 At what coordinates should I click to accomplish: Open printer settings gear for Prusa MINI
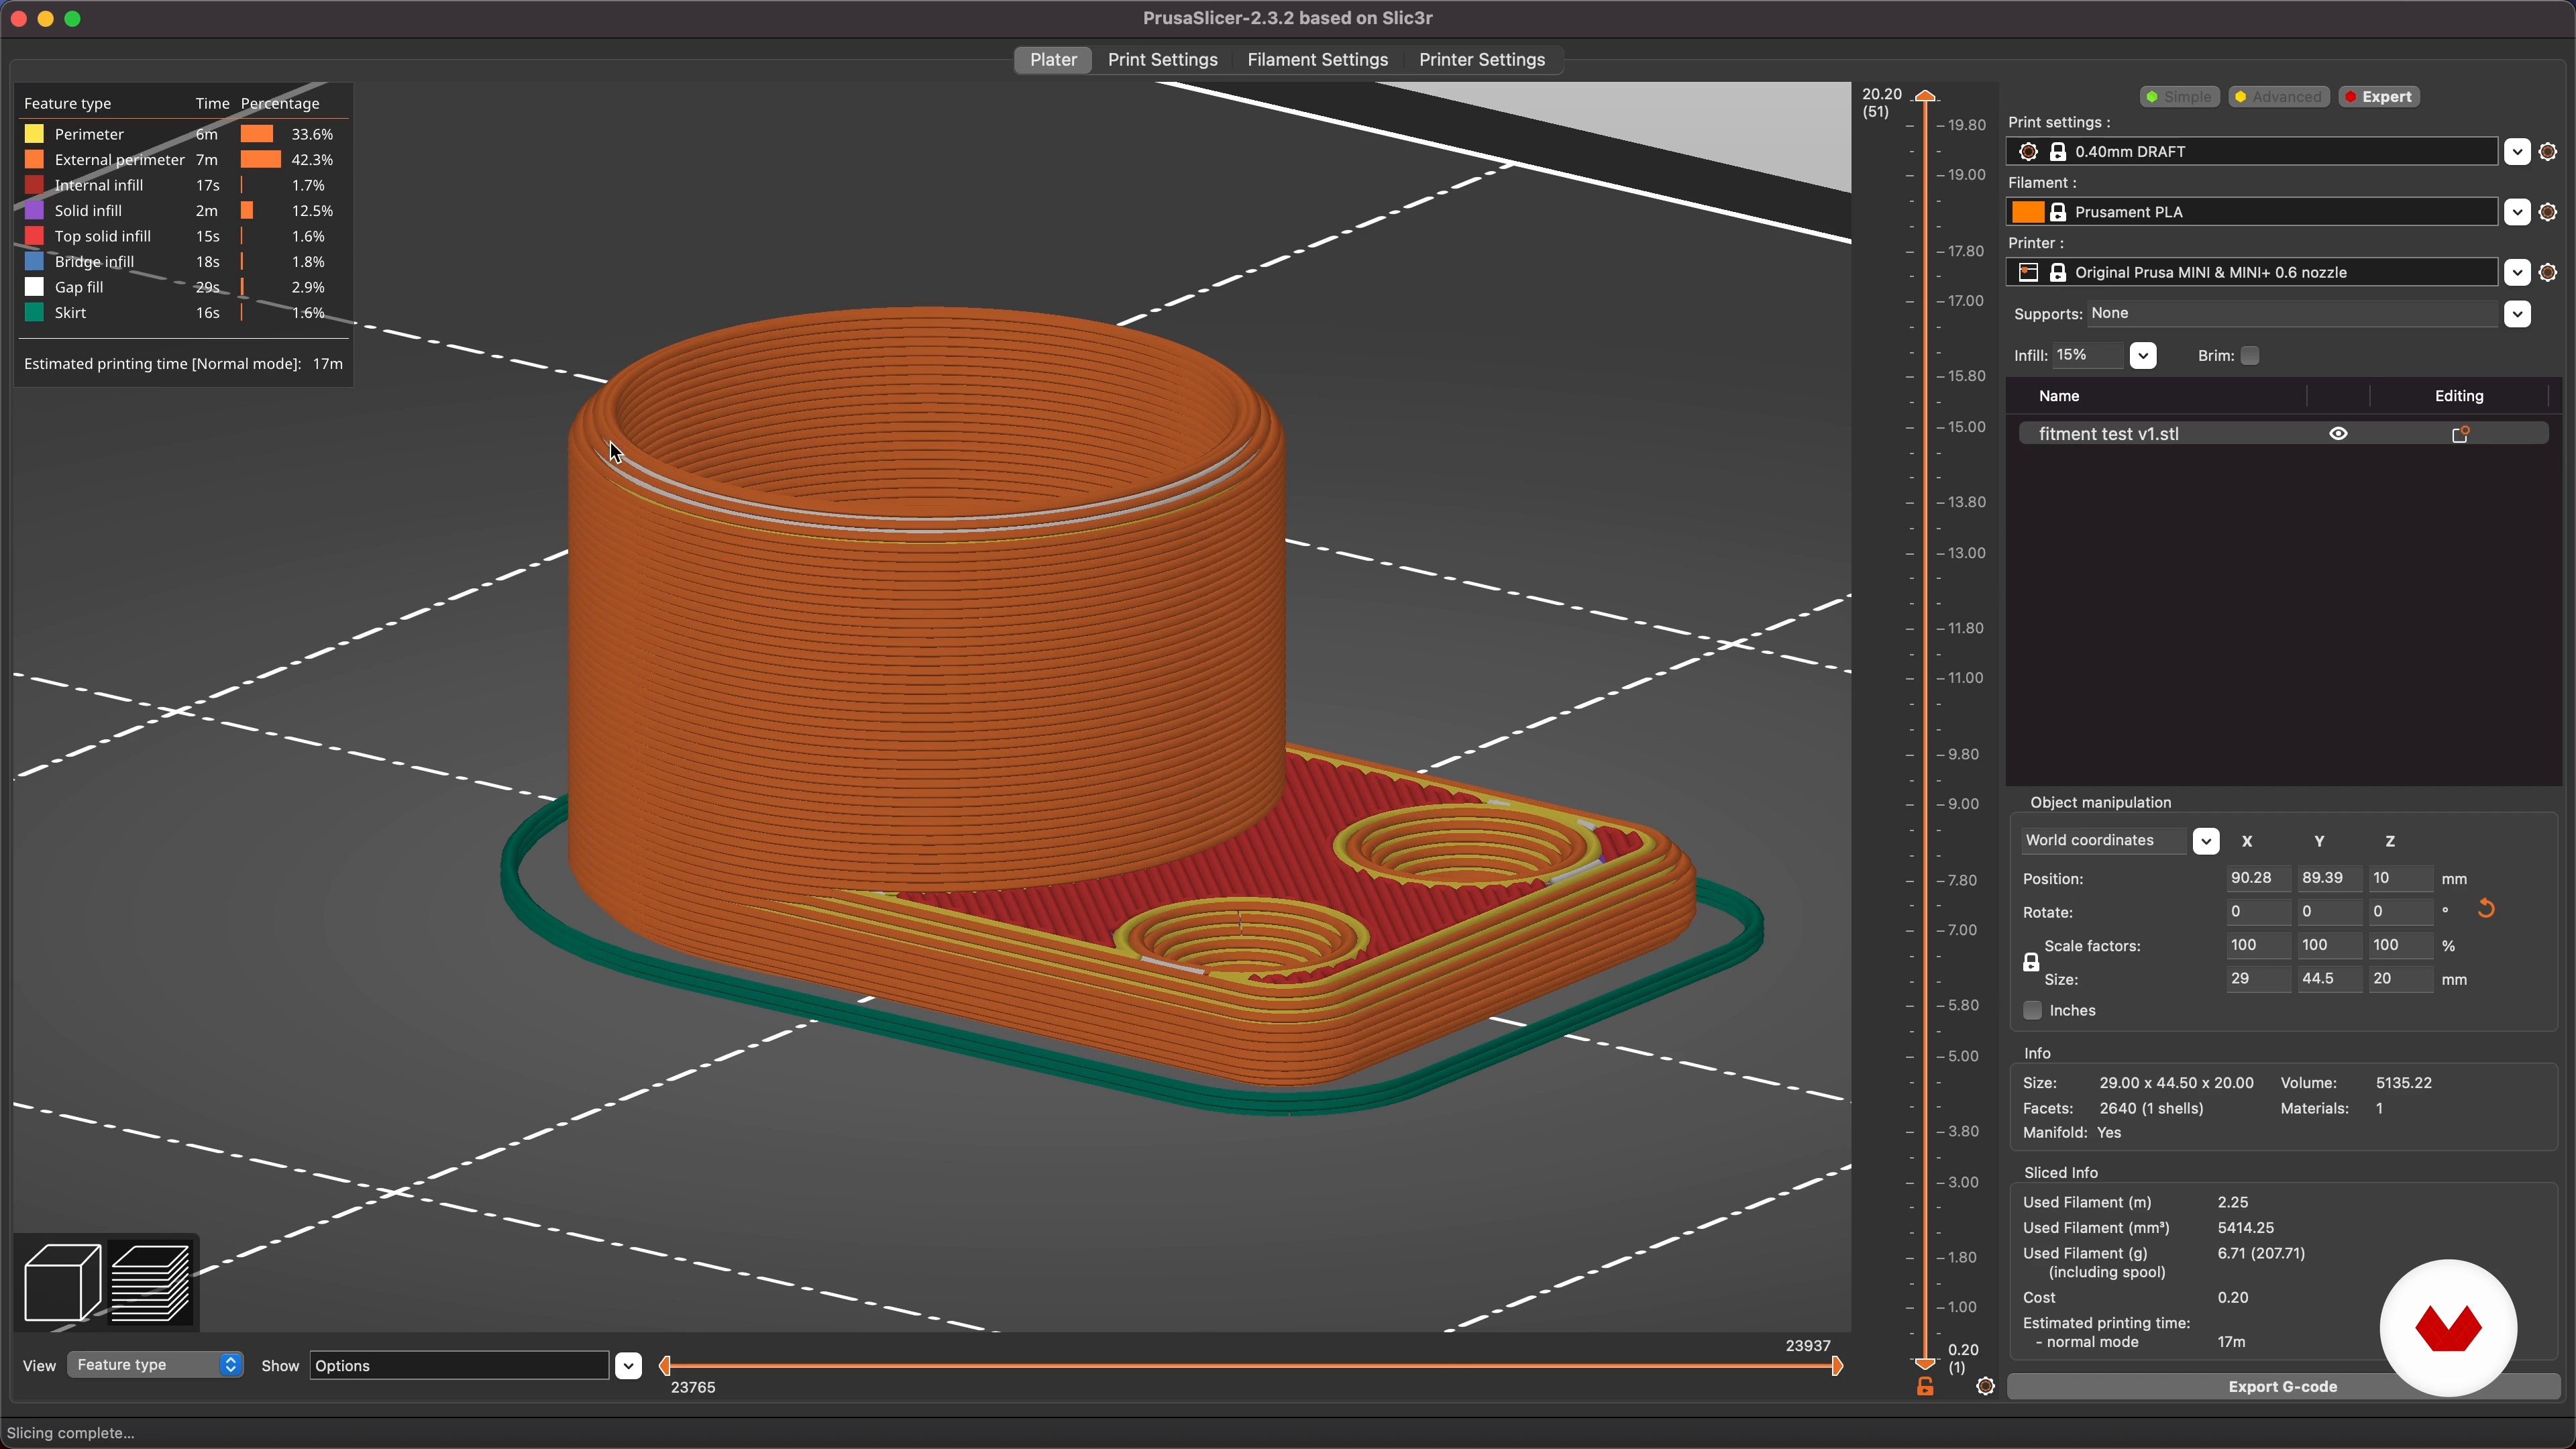2548,272
